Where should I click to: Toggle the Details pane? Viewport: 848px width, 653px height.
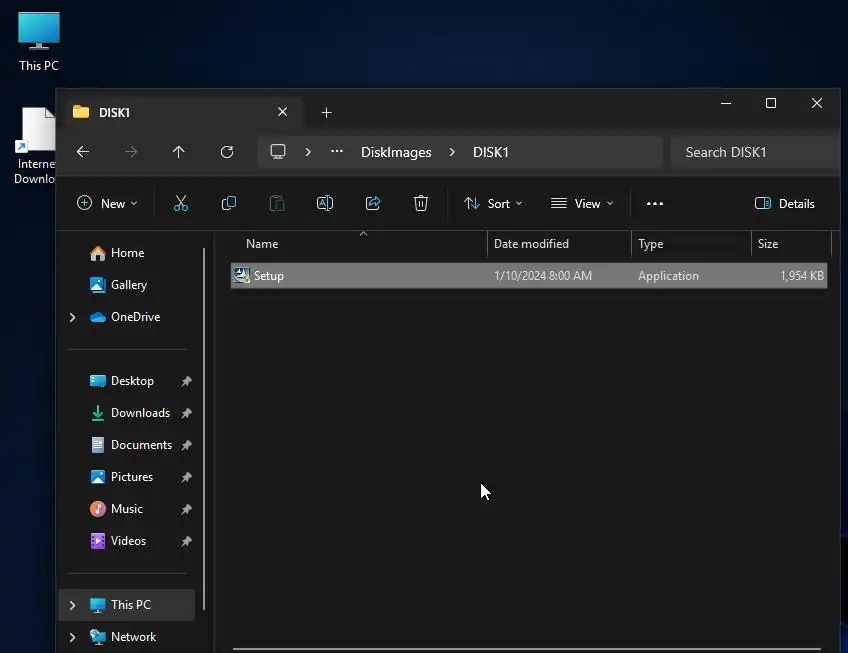[785, 203]
